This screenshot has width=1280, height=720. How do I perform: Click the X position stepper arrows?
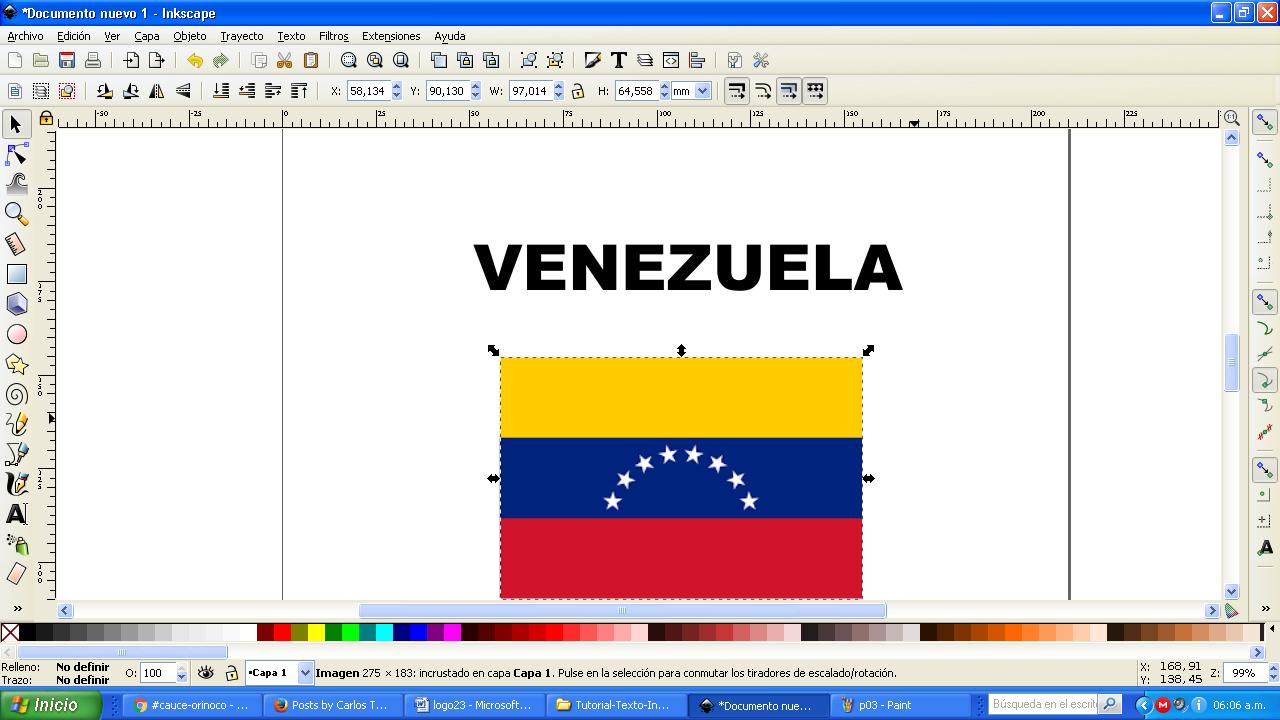396,91
